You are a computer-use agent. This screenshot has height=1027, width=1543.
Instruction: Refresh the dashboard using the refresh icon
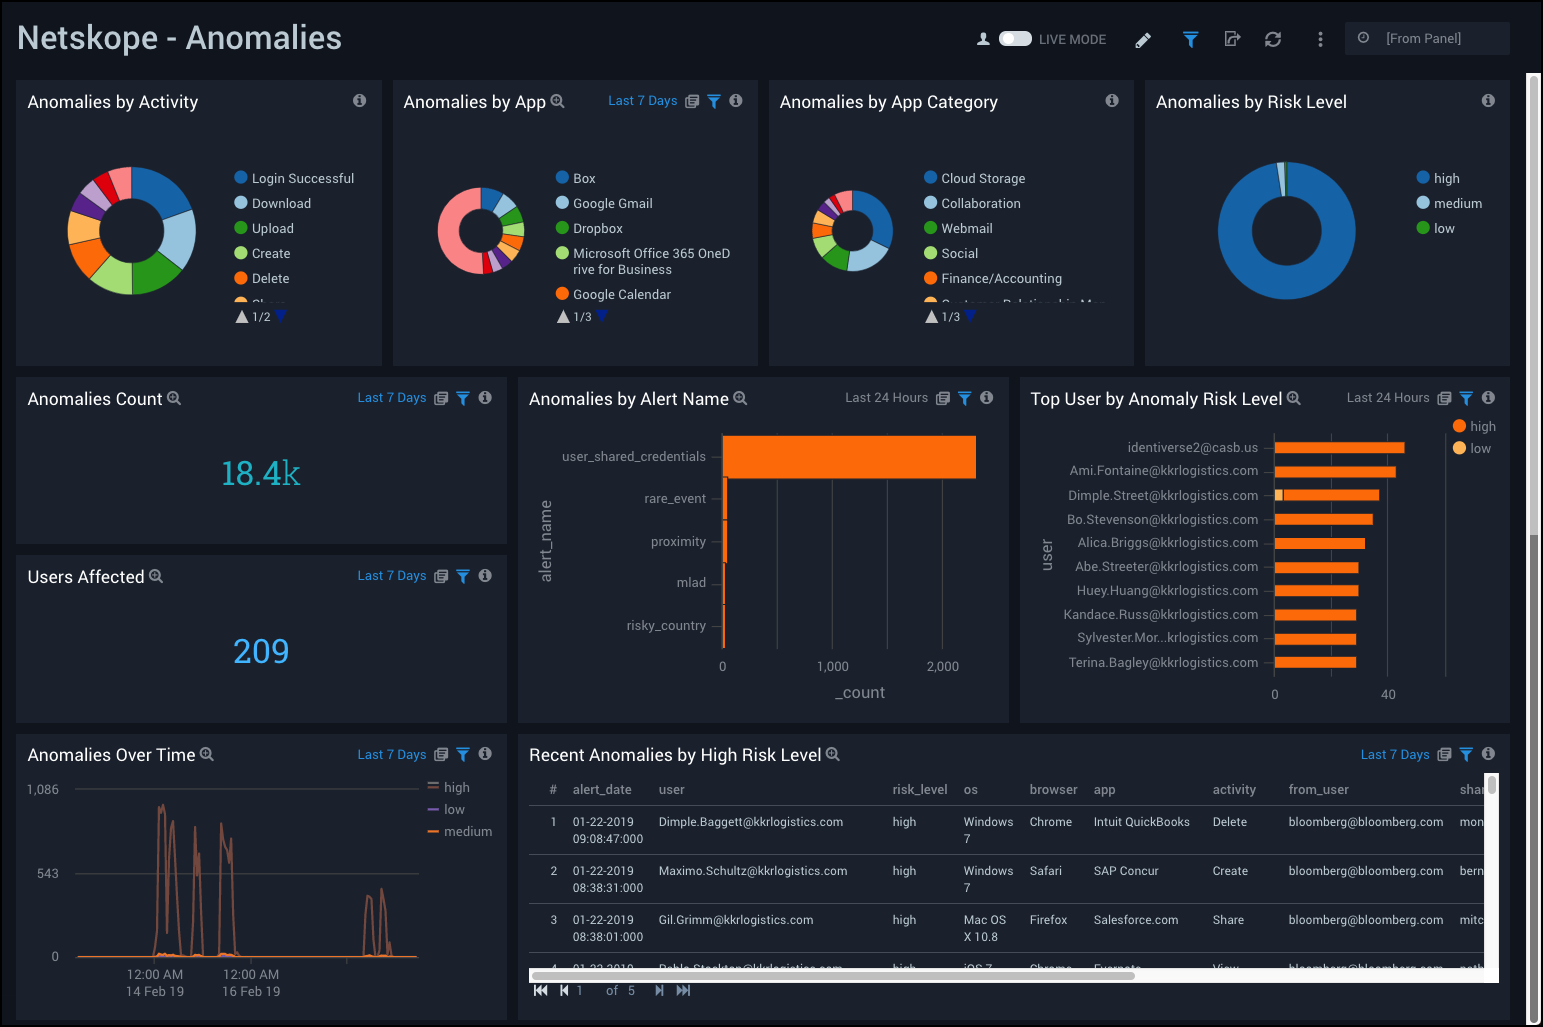[1272, 39]
